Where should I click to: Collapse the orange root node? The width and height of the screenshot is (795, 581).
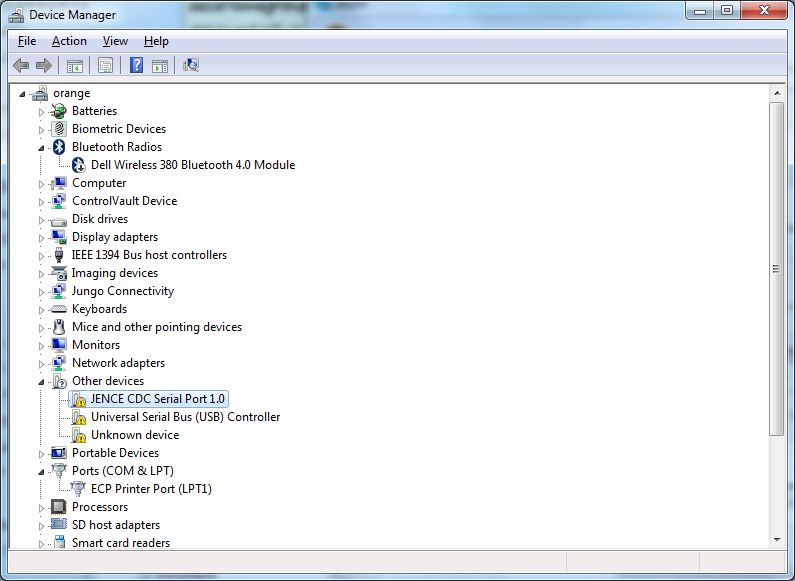pos(22,94)
